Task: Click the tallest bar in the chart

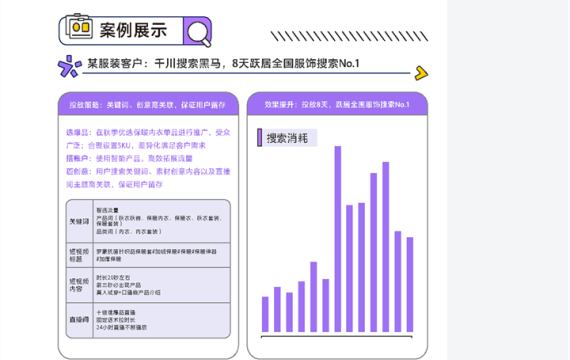Action: (x=338, y=239)
